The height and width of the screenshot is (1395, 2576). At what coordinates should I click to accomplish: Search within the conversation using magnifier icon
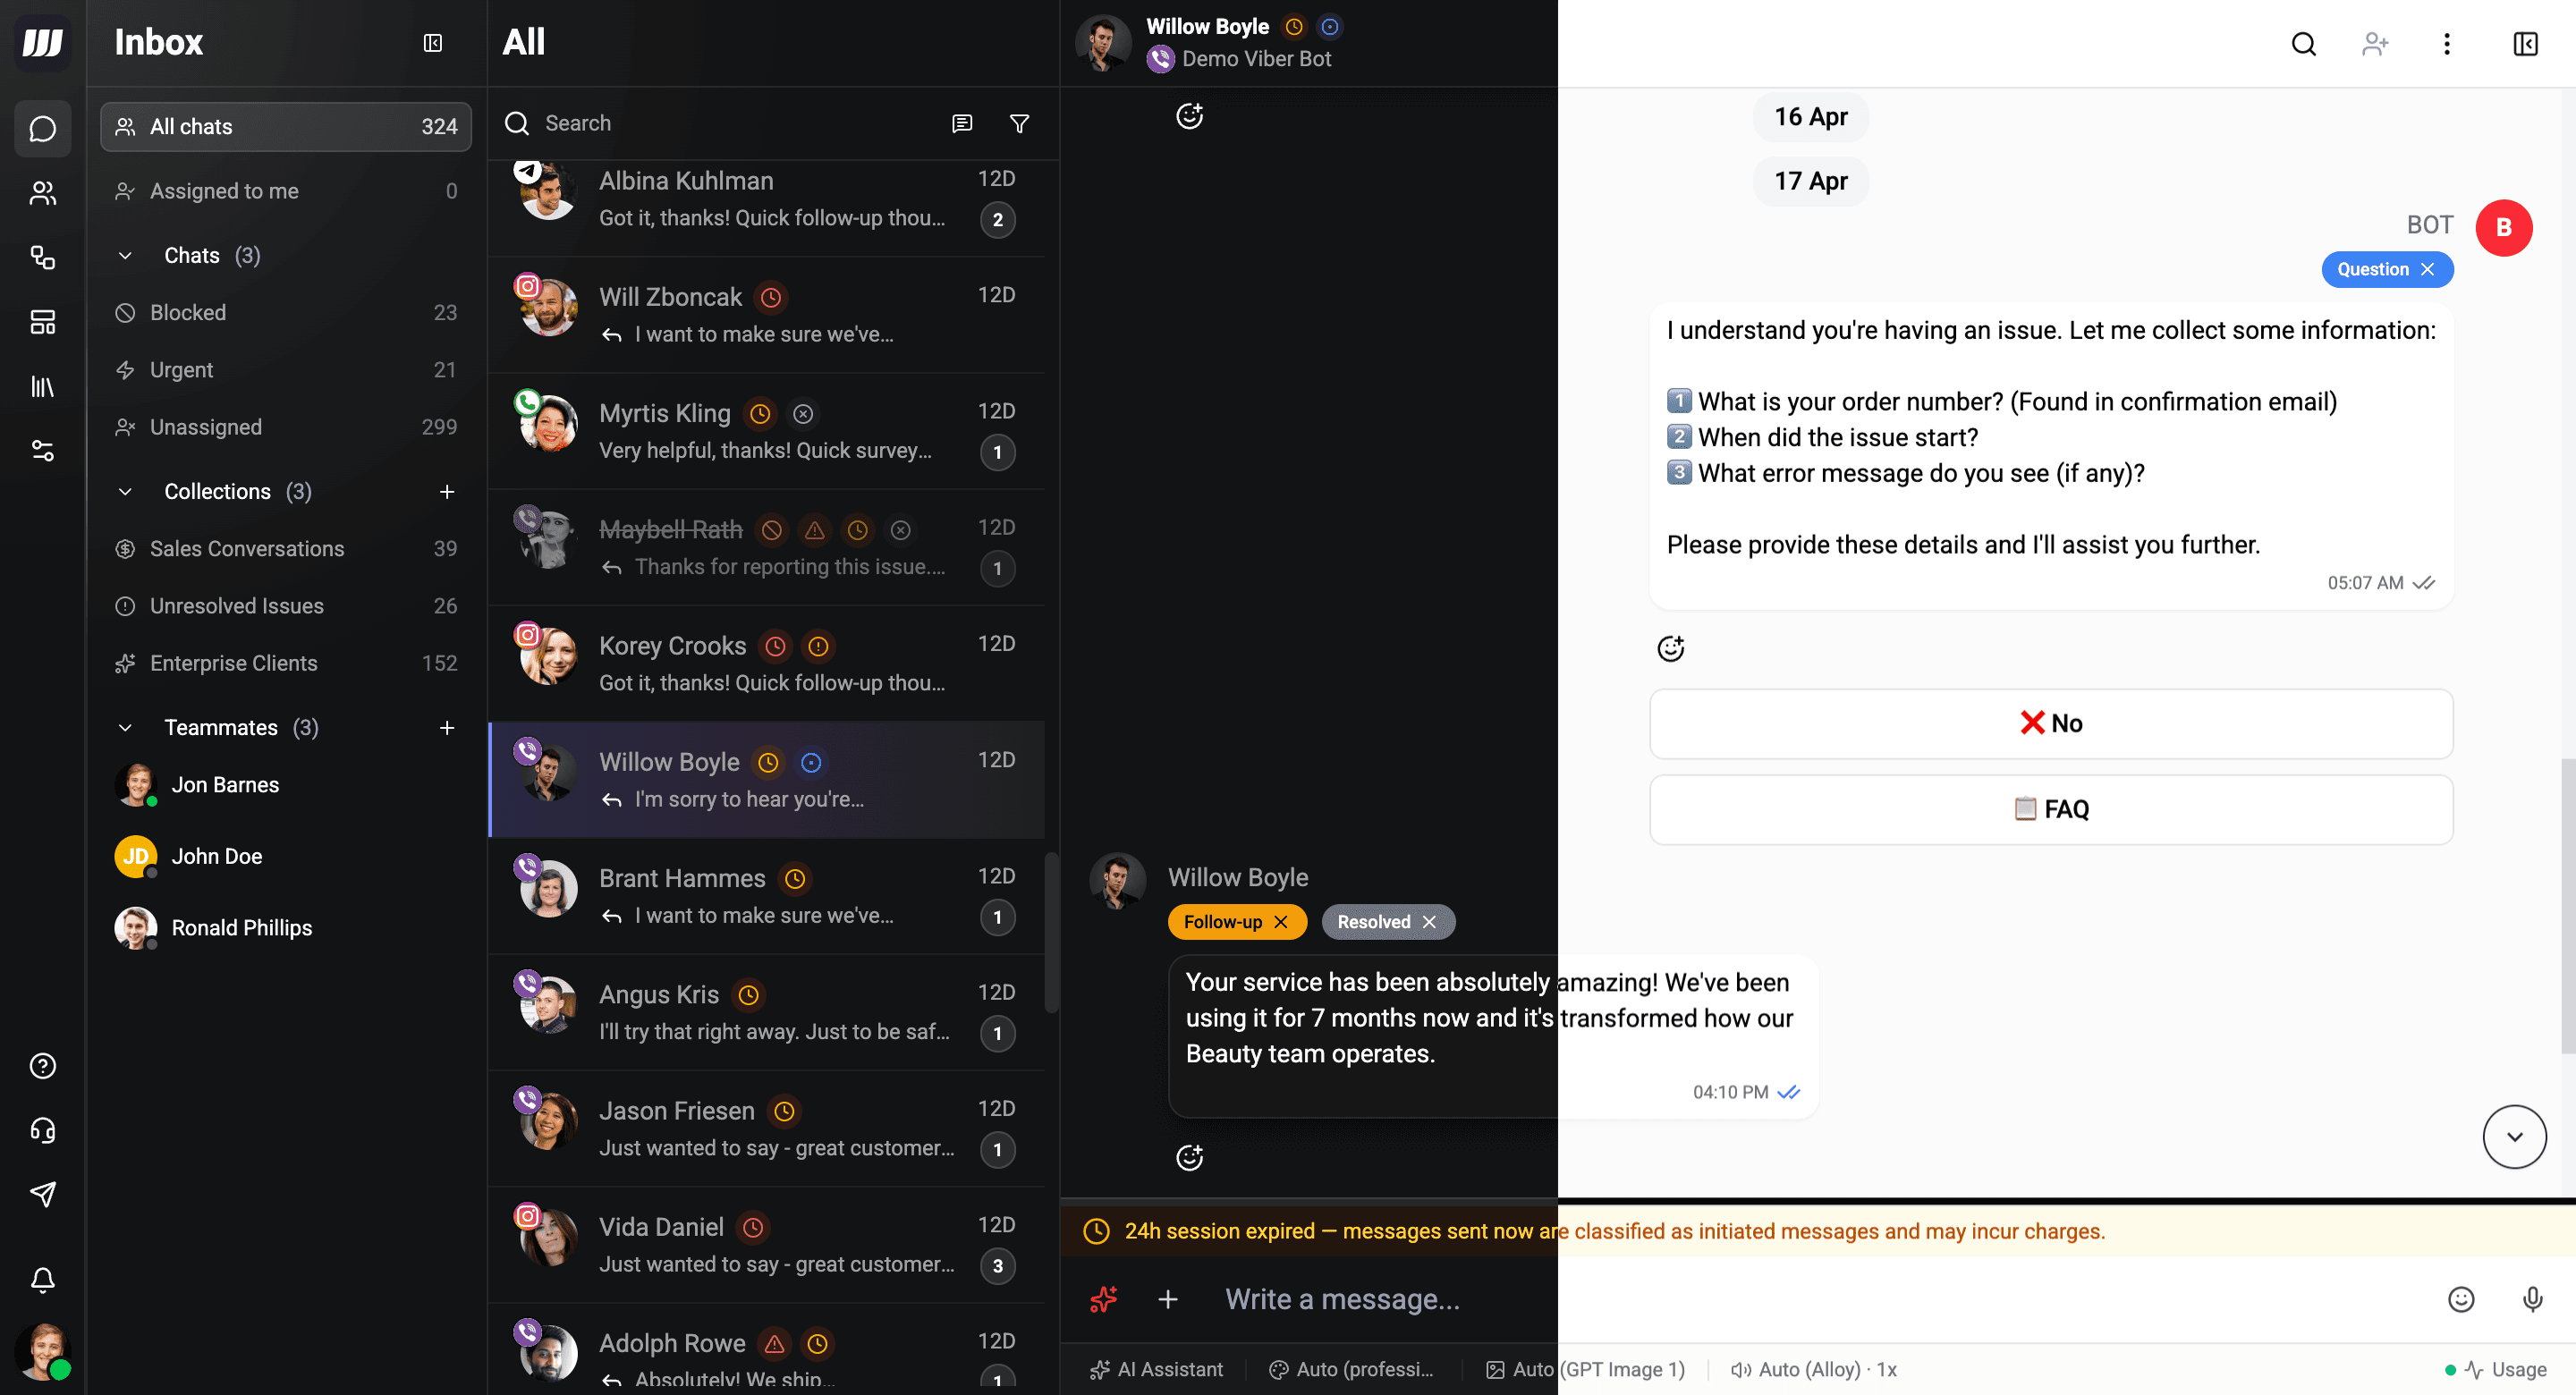(x=2303, y=44)
